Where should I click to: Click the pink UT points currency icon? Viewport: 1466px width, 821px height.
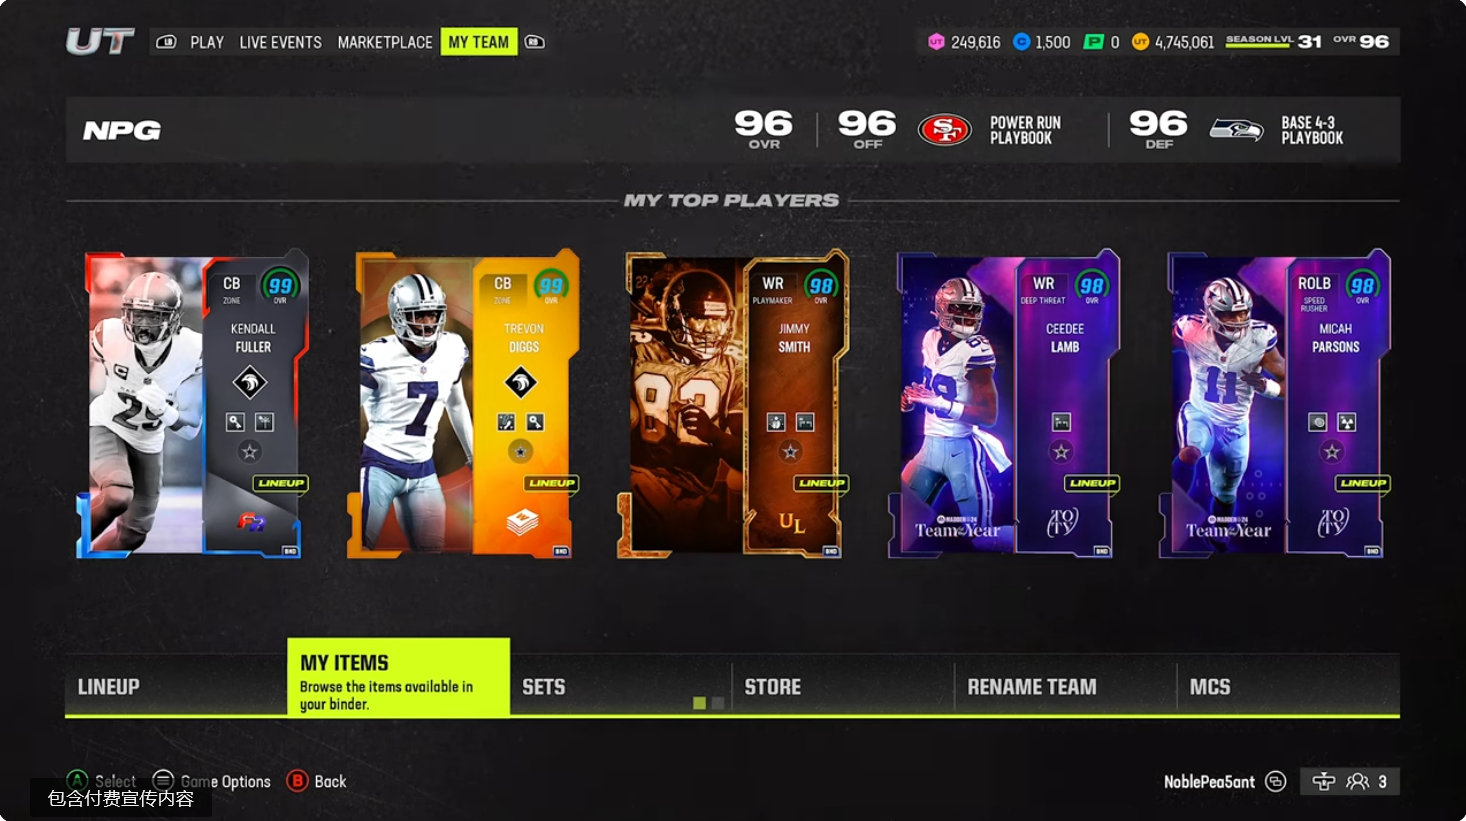point(936,42)
